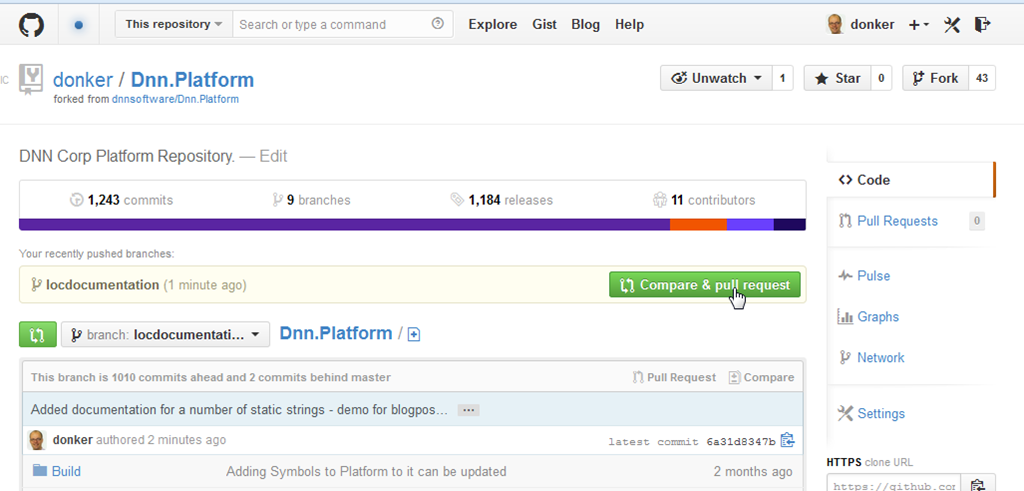The height and width of the screenshot is (491, 1024).
Task: Expand commit message ellipsis button
Action: click(468, 410)
